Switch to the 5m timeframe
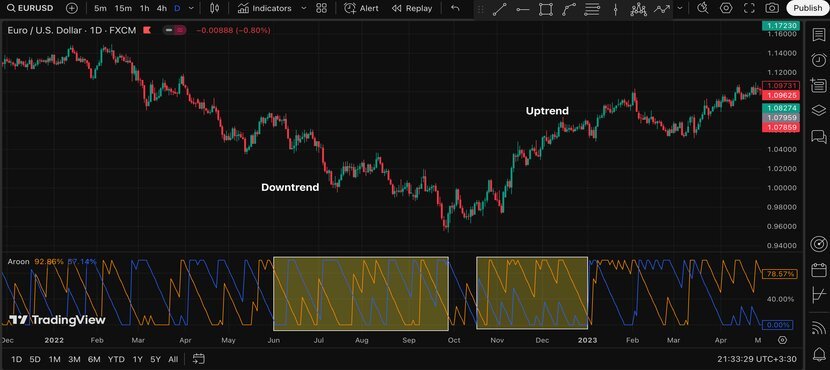This screenshot has height=370, width=830. click(x=100, y=8)
